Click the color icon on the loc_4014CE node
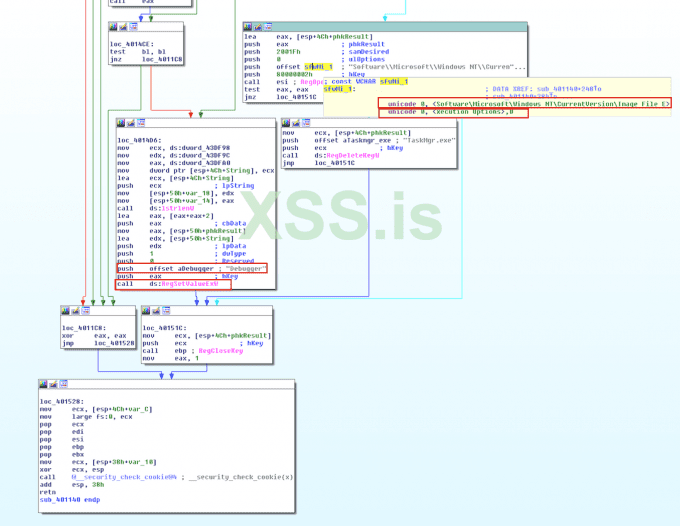The width and height of the screenshot is (680, 526). [x=113, y=27]
